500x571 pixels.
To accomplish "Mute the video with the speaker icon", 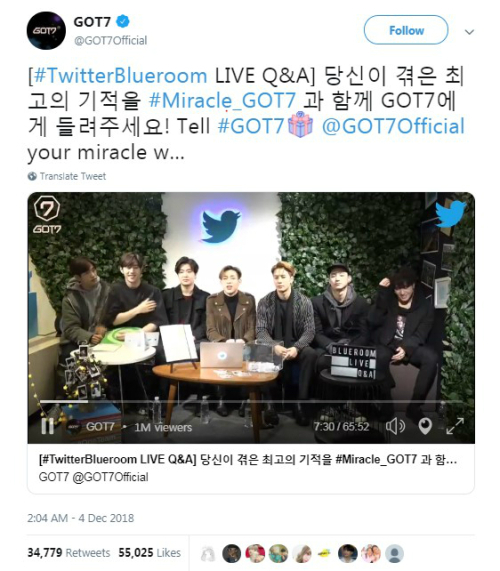I will tap(395, 426).
